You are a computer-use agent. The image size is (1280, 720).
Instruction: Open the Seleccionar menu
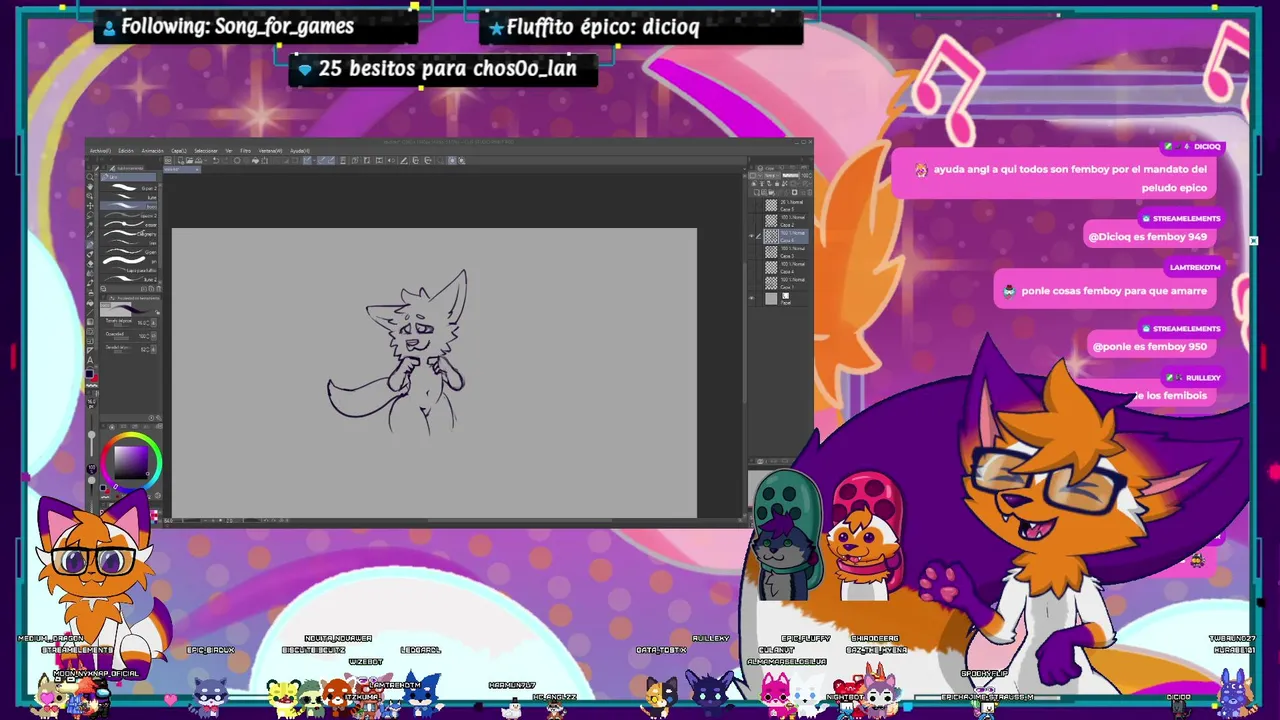pos(206,151)
